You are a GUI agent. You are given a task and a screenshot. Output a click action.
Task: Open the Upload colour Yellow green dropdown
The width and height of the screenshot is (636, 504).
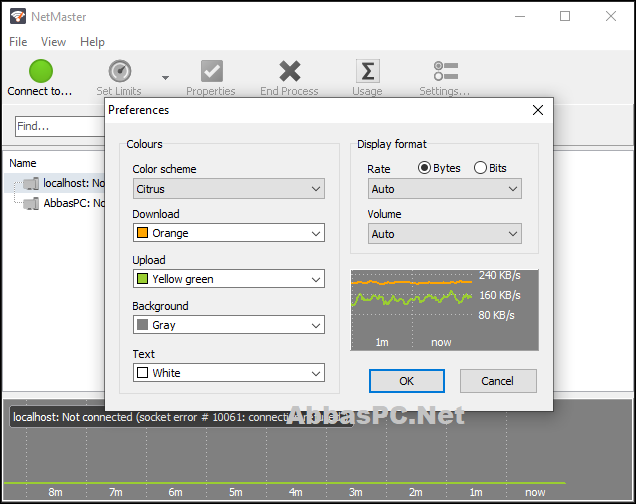(229, 279)
